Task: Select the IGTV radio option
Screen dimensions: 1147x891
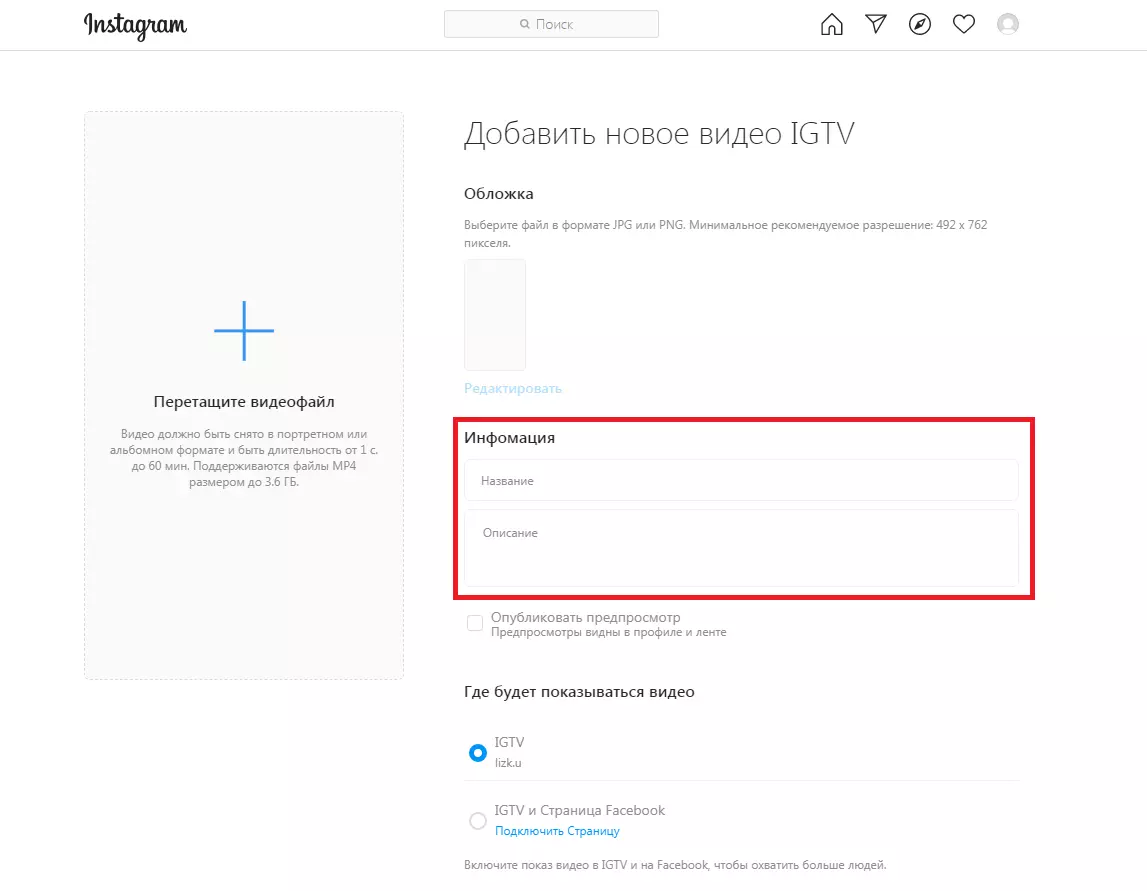Action: (x=478, y=753)
